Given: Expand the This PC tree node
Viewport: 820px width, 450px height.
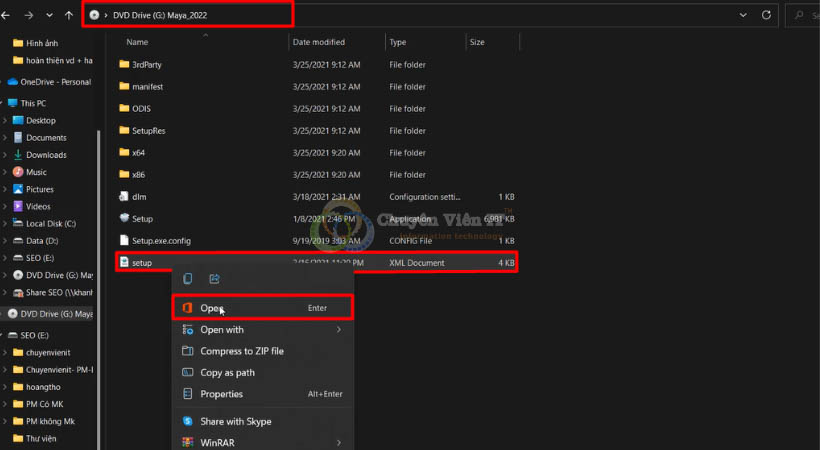Looking at the screenshot, I should pos(6,103).
